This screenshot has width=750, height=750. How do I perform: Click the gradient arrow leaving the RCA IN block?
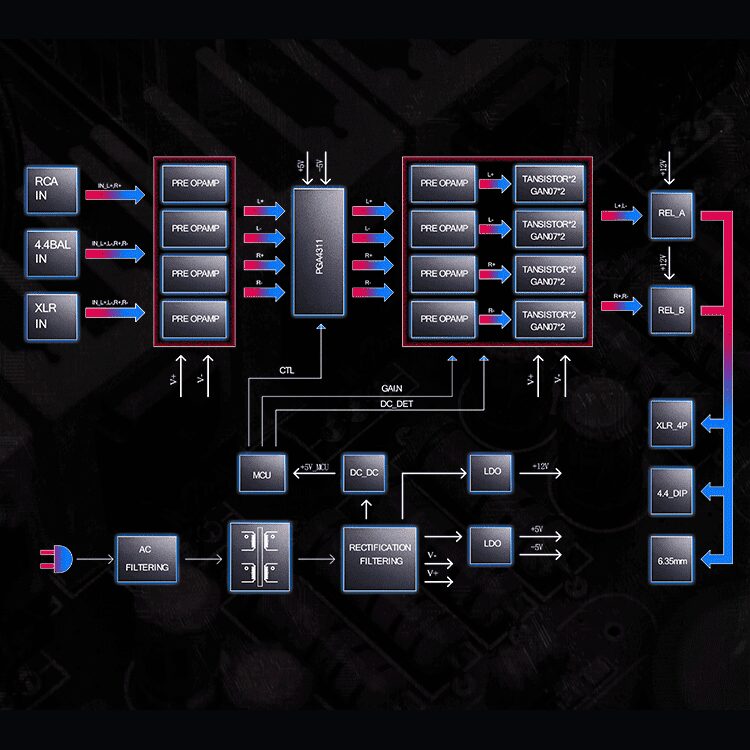(115, 195)
